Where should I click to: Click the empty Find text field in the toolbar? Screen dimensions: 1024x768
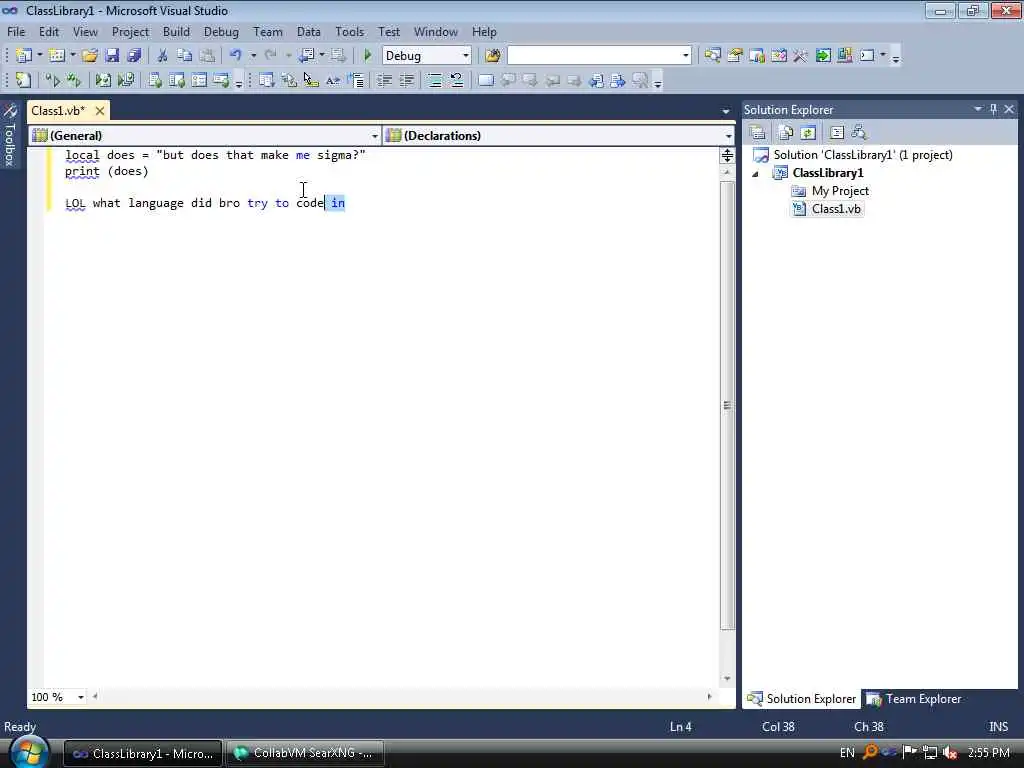click(x=594, y=56)
